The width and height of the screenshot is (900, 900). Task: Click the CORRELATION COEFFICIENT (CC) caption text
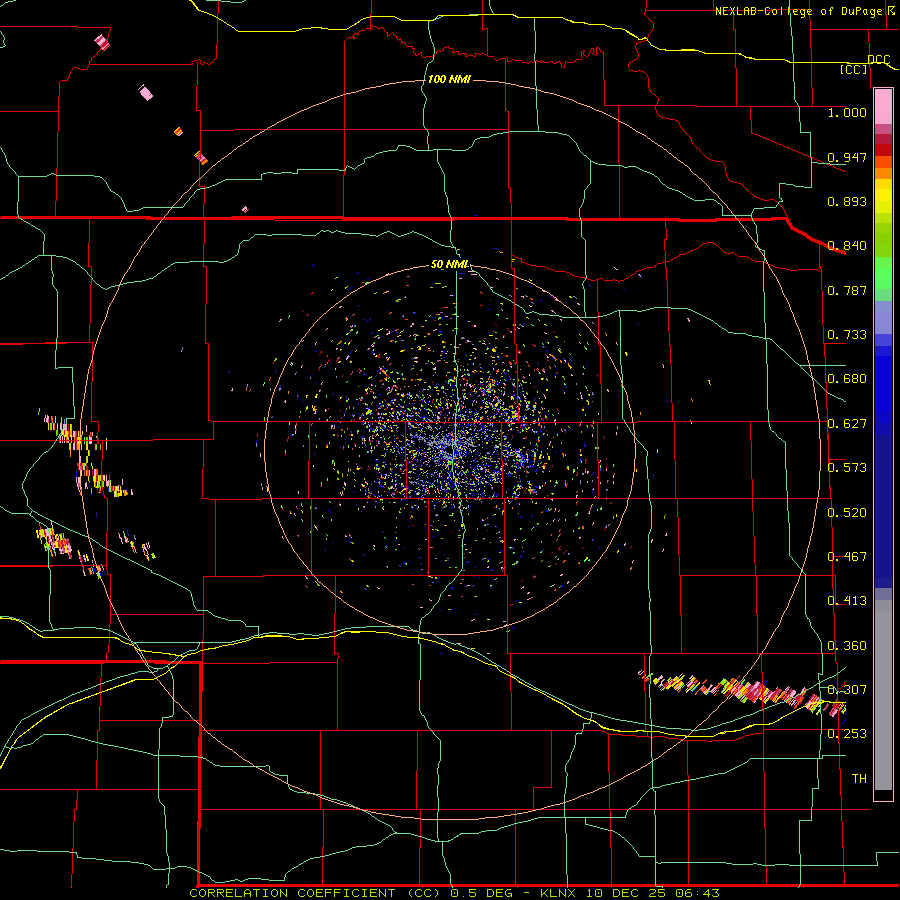pyautogui.click(x=315, y=893)
